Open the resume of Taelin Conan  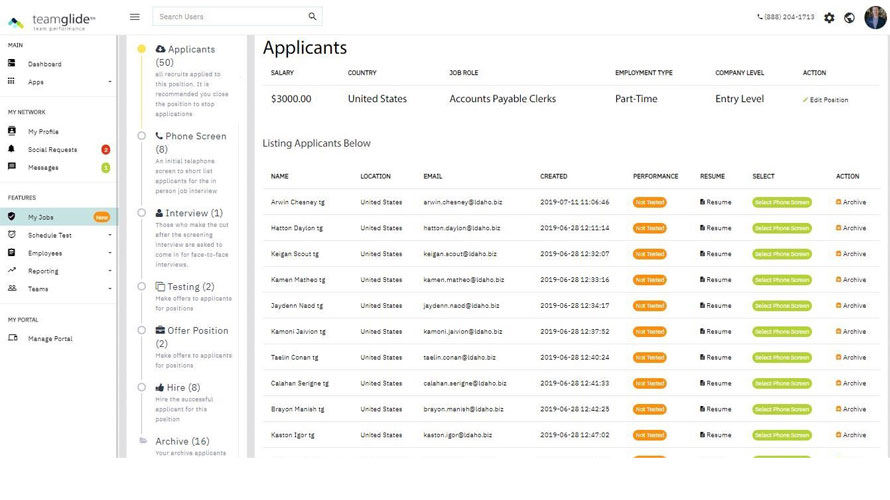click(715, 358)
